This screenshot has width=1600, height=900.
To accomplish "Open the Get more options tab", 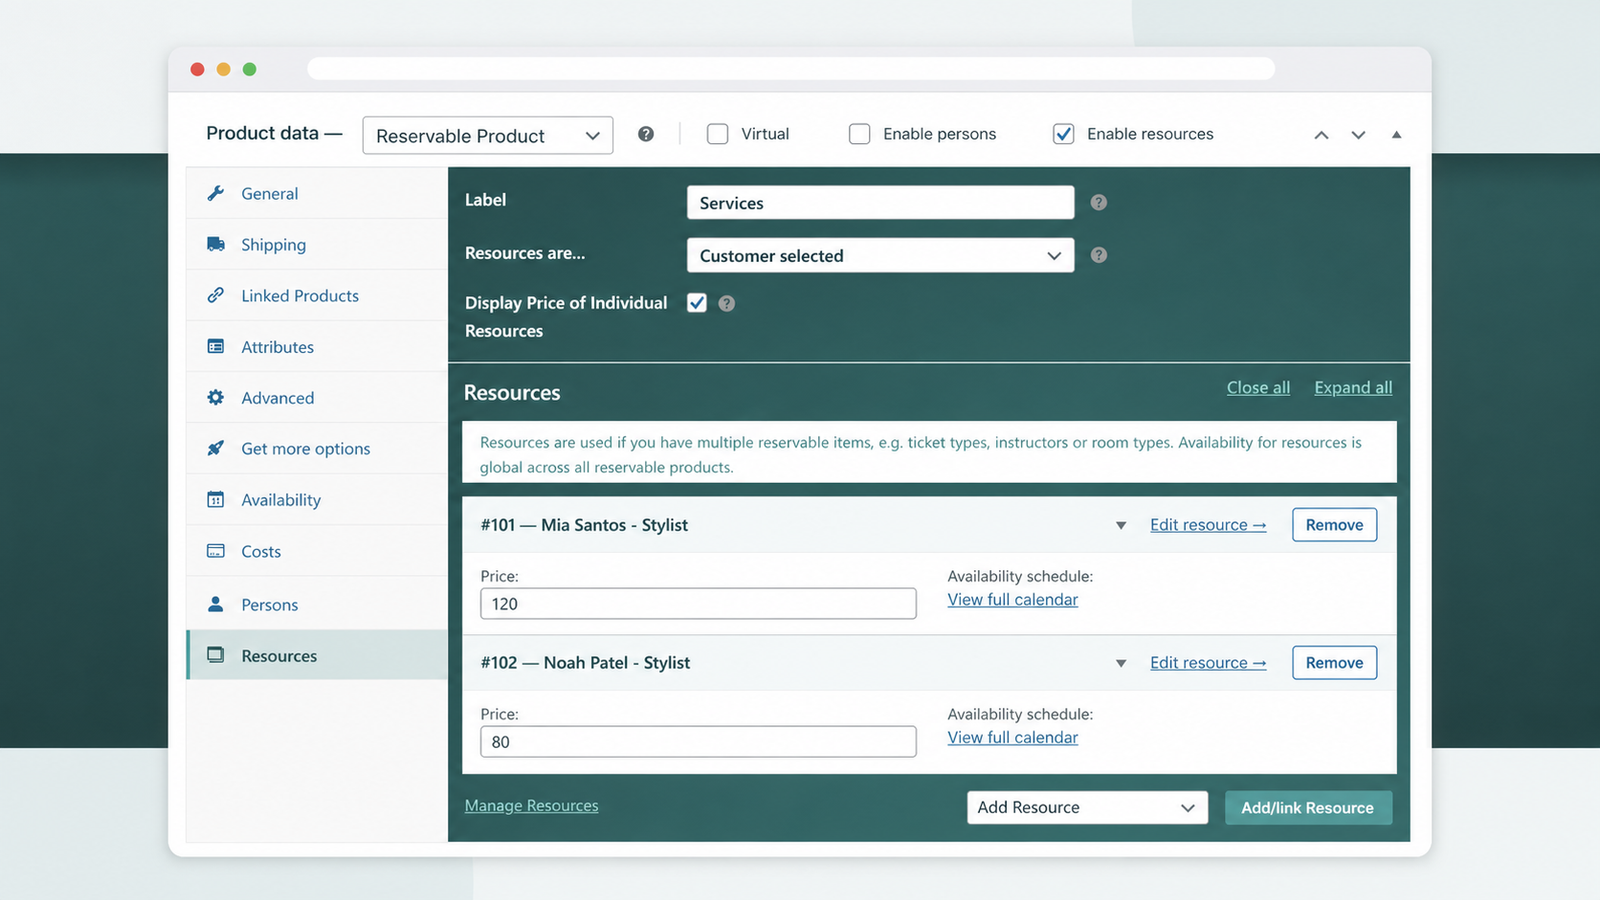I will click(x=317, y=448).
